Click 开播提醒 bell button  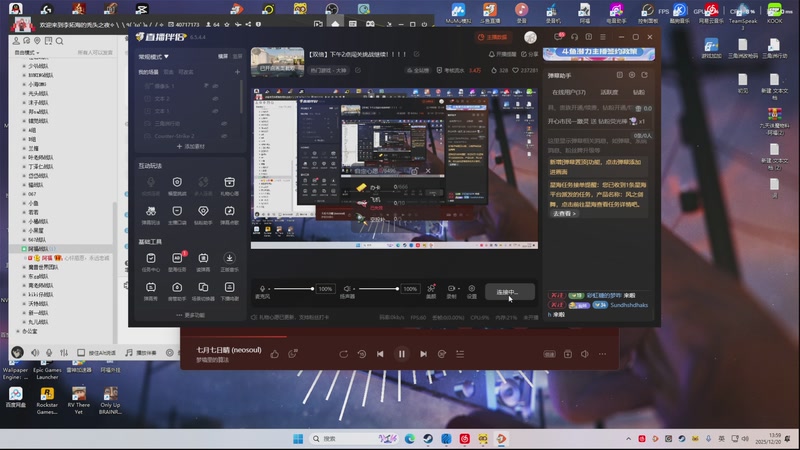pos(503,54)
